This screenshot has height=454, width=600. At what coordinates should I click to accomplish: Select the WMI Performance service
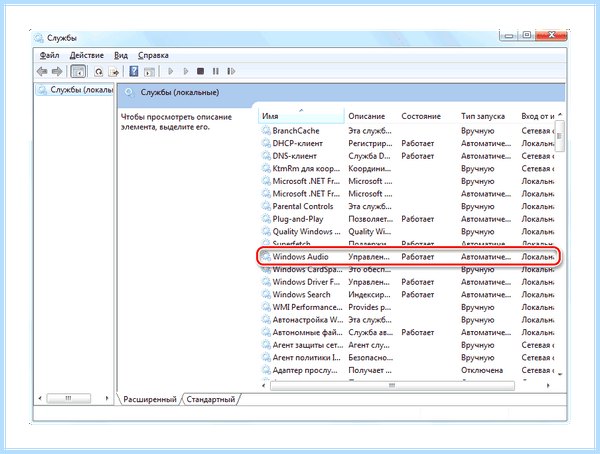[x=408, y=307]
